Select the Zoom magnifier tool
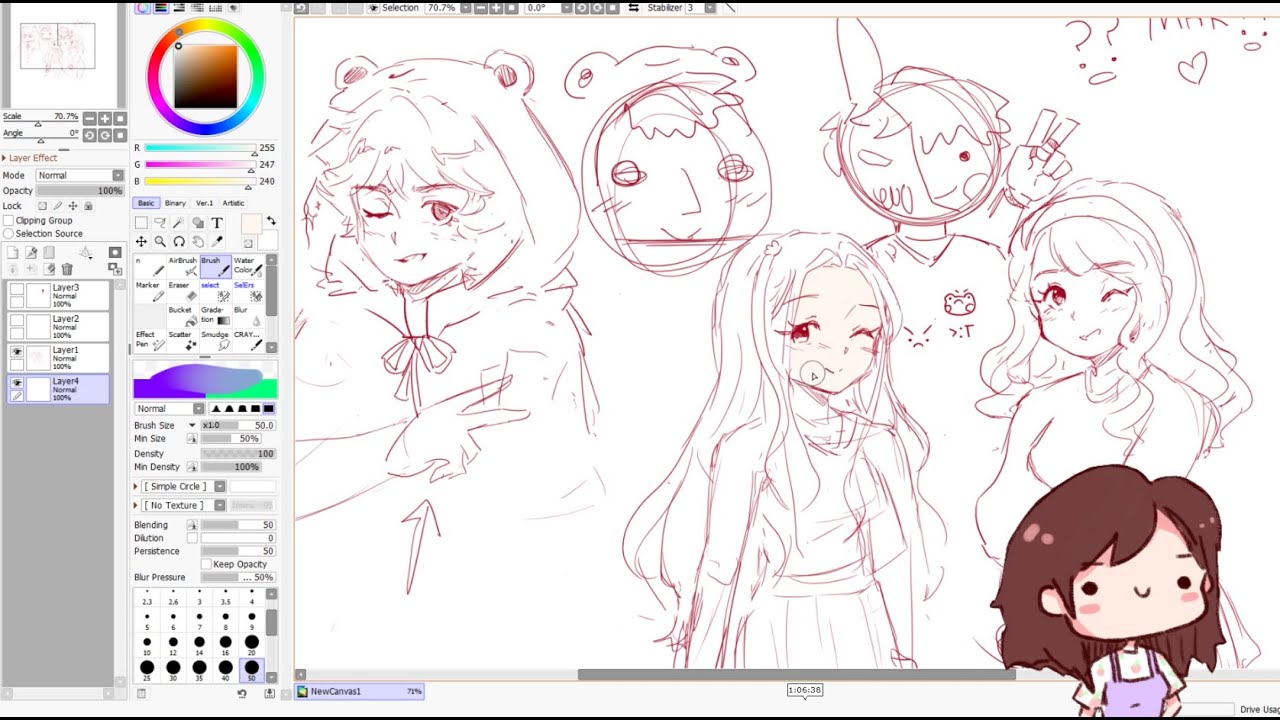 tap(160, 242)
